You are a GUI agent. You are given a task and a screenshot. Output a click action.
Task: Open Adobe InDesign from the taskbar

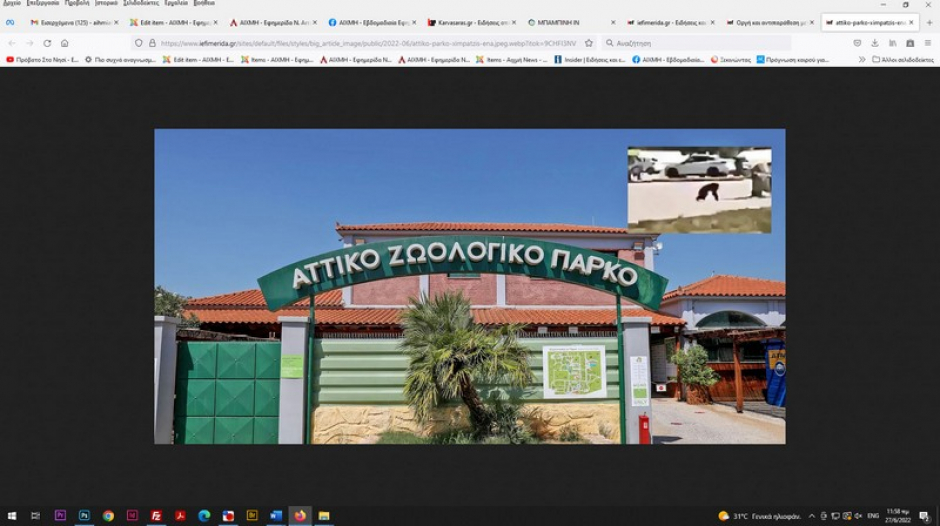point(132,516)
